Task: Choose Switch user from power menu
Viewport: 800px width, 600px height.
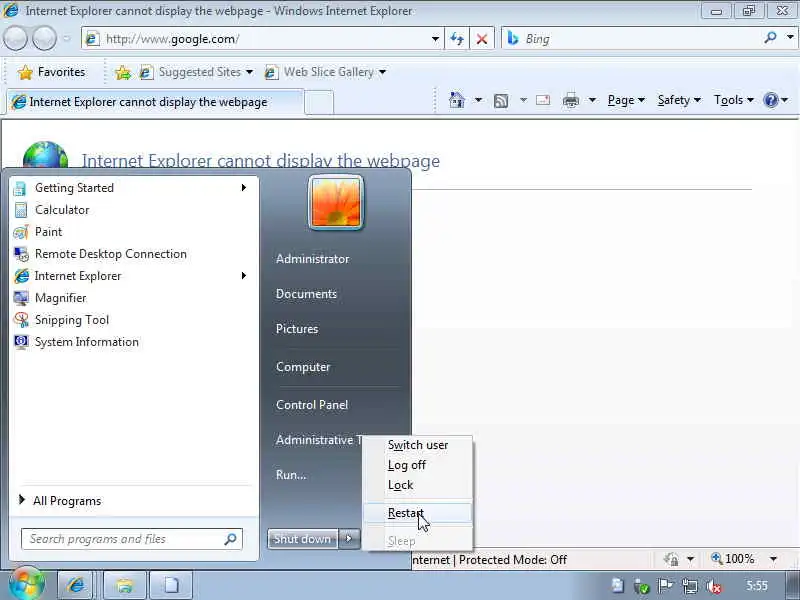Action: [x=417, y=445]
